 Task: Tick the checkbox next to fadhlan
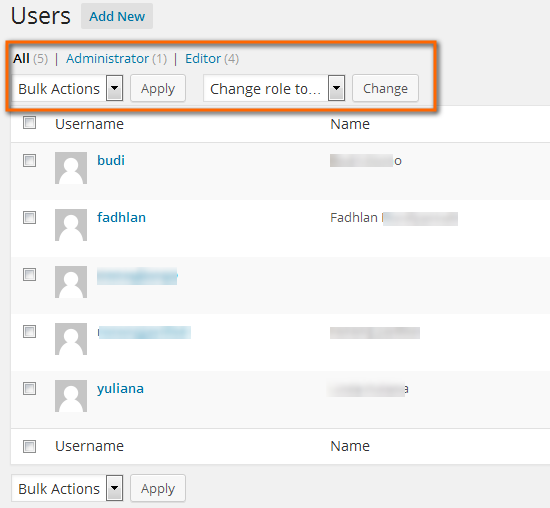point(29,218)
